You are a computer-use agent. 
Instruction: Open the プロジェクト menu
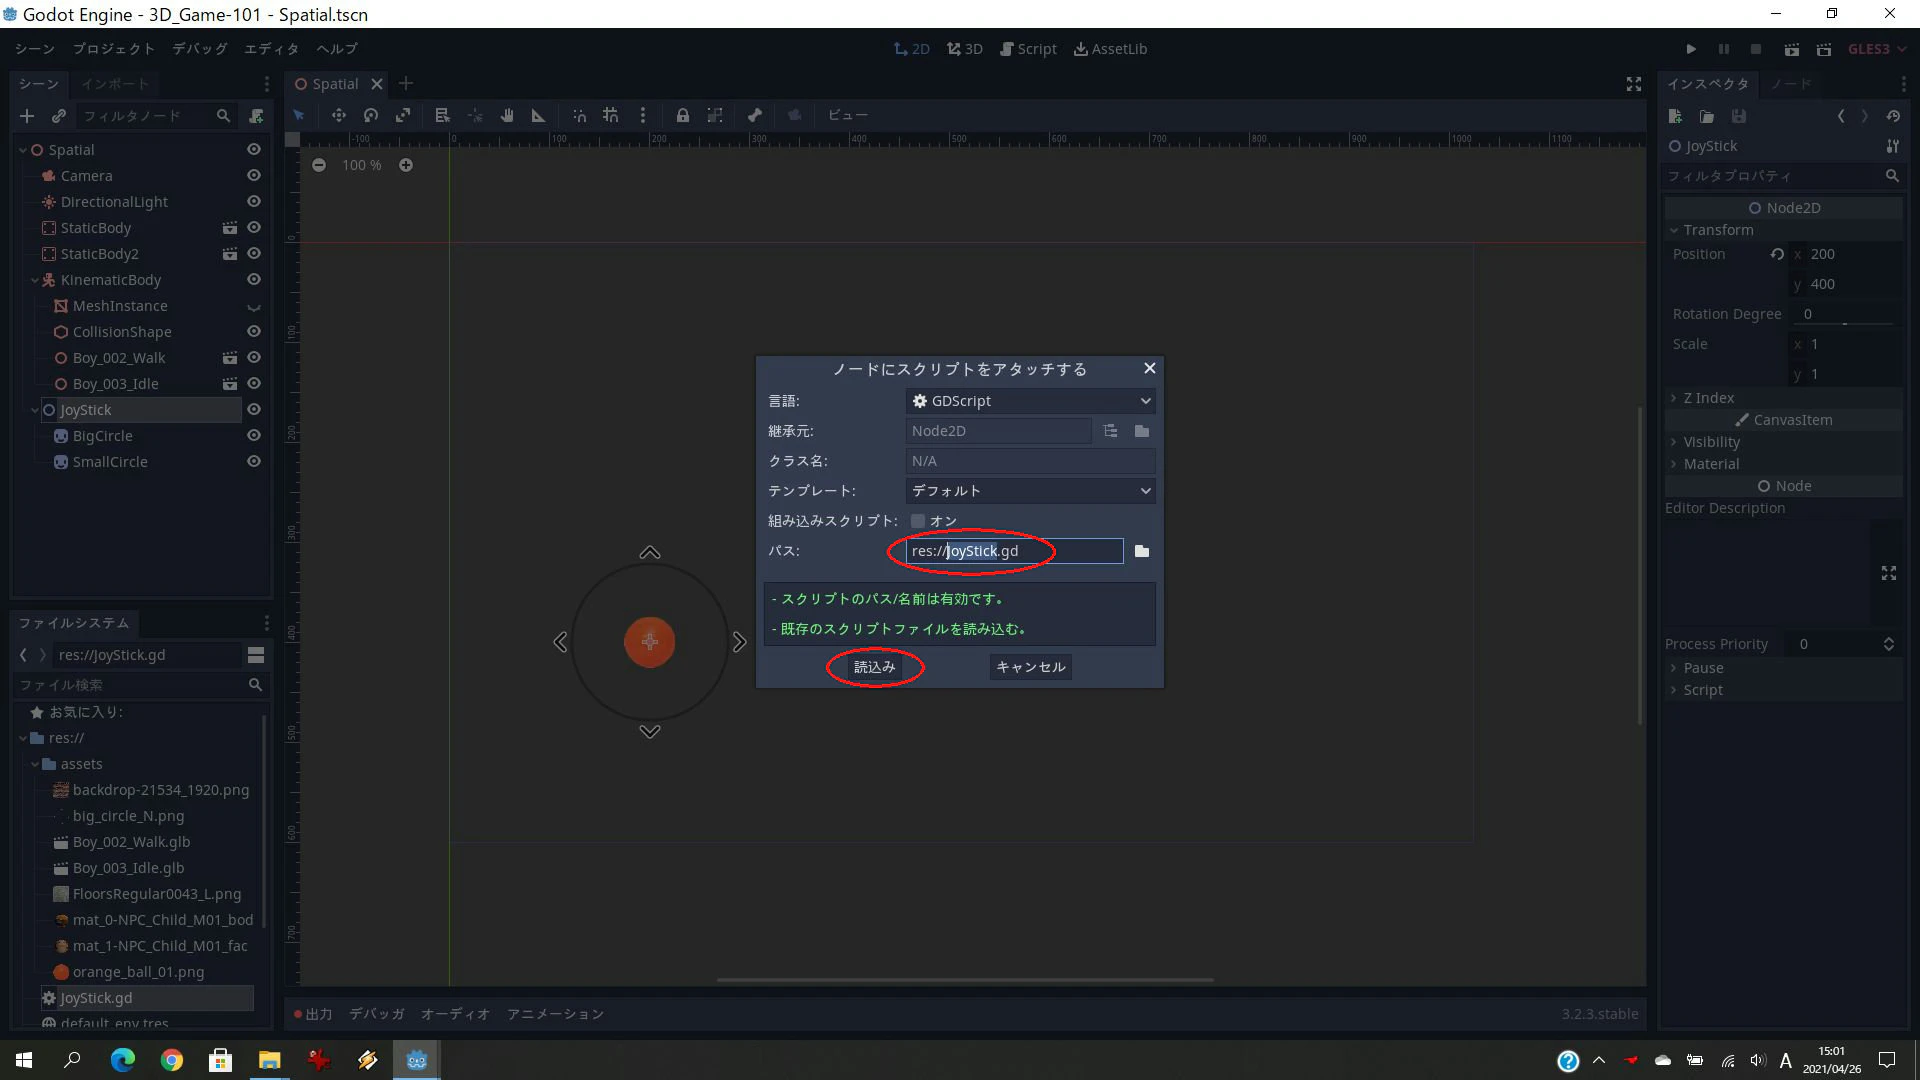pos(114,49)
